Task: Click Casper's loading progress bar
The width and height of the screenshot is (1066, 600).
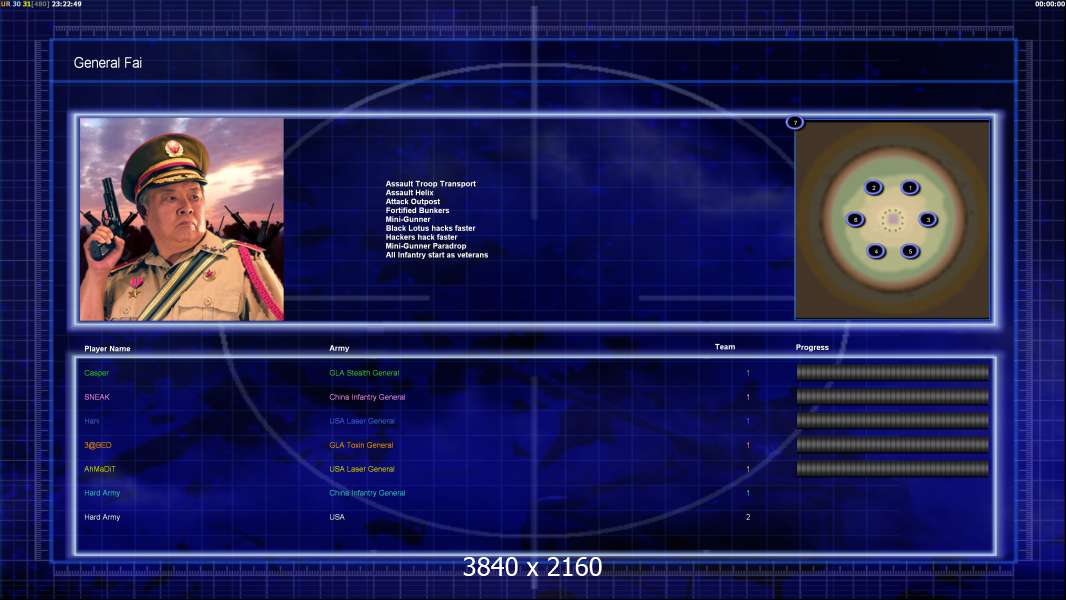Action: coord(893,372)
